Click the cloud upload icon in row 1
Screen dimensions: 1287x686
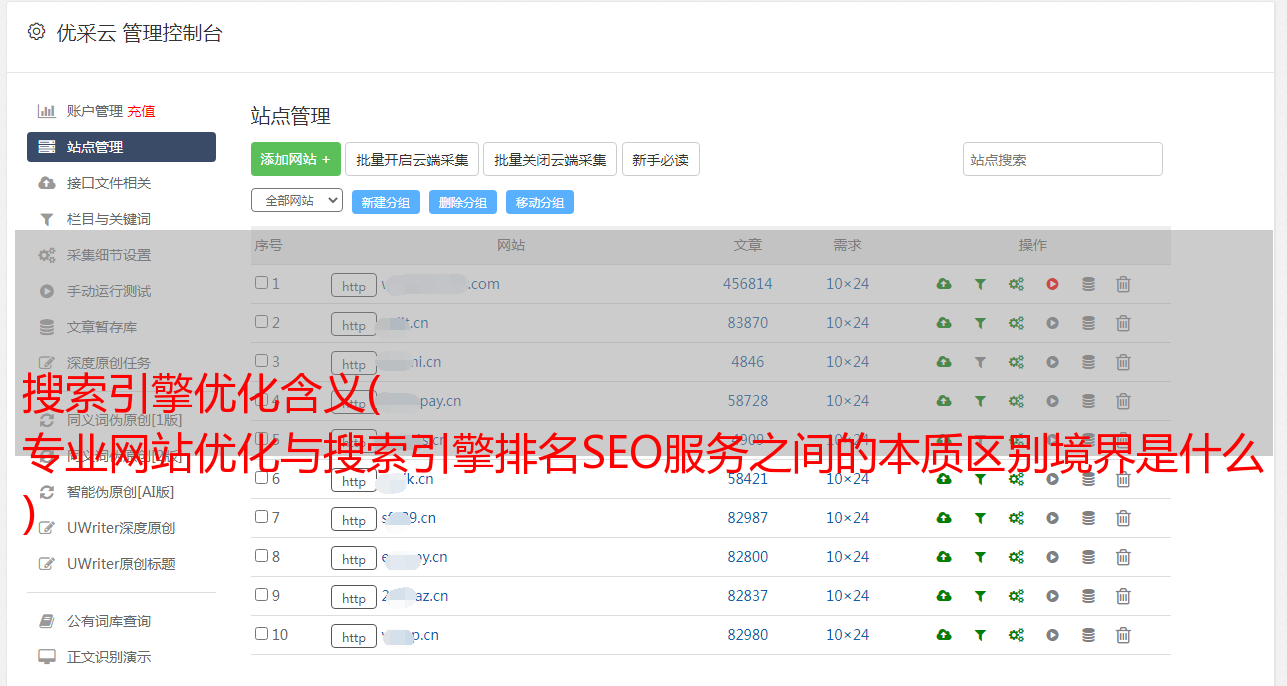(944, 284)
